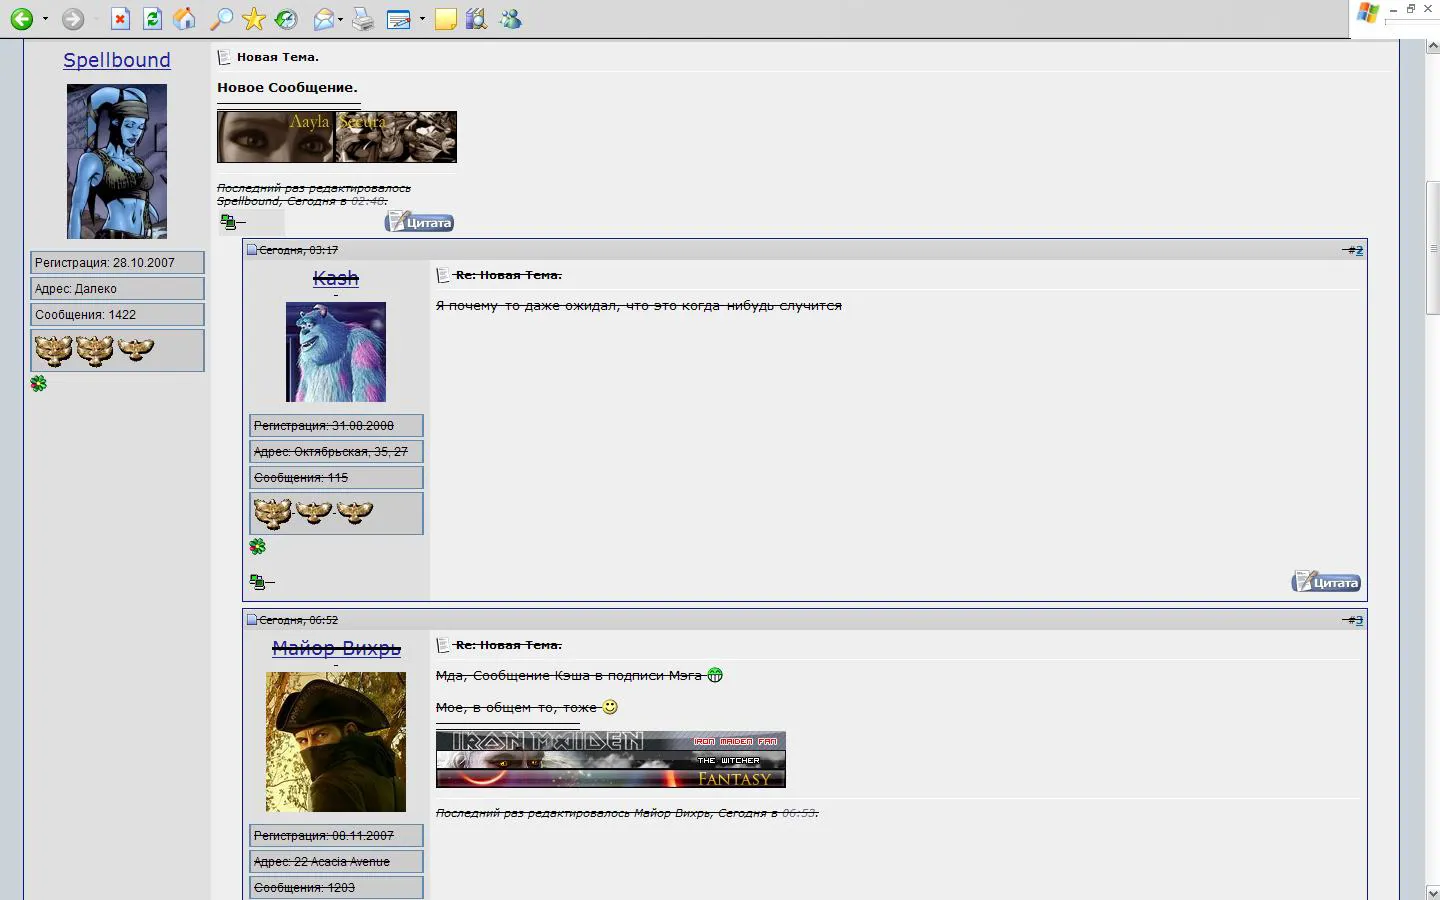Click the Майор Вихрь username link

(x=336, y=648)
